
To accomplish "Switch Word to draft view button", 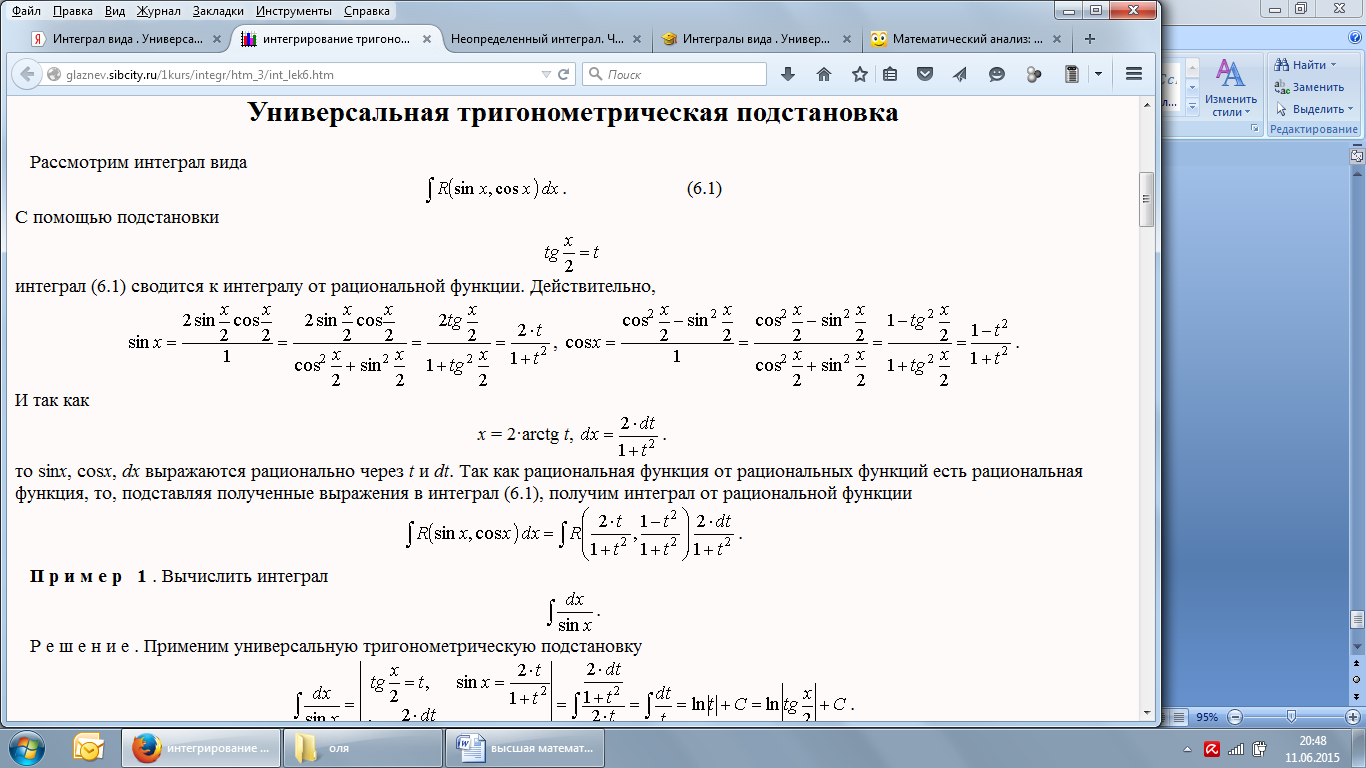I will click(x=1179, y=717).
